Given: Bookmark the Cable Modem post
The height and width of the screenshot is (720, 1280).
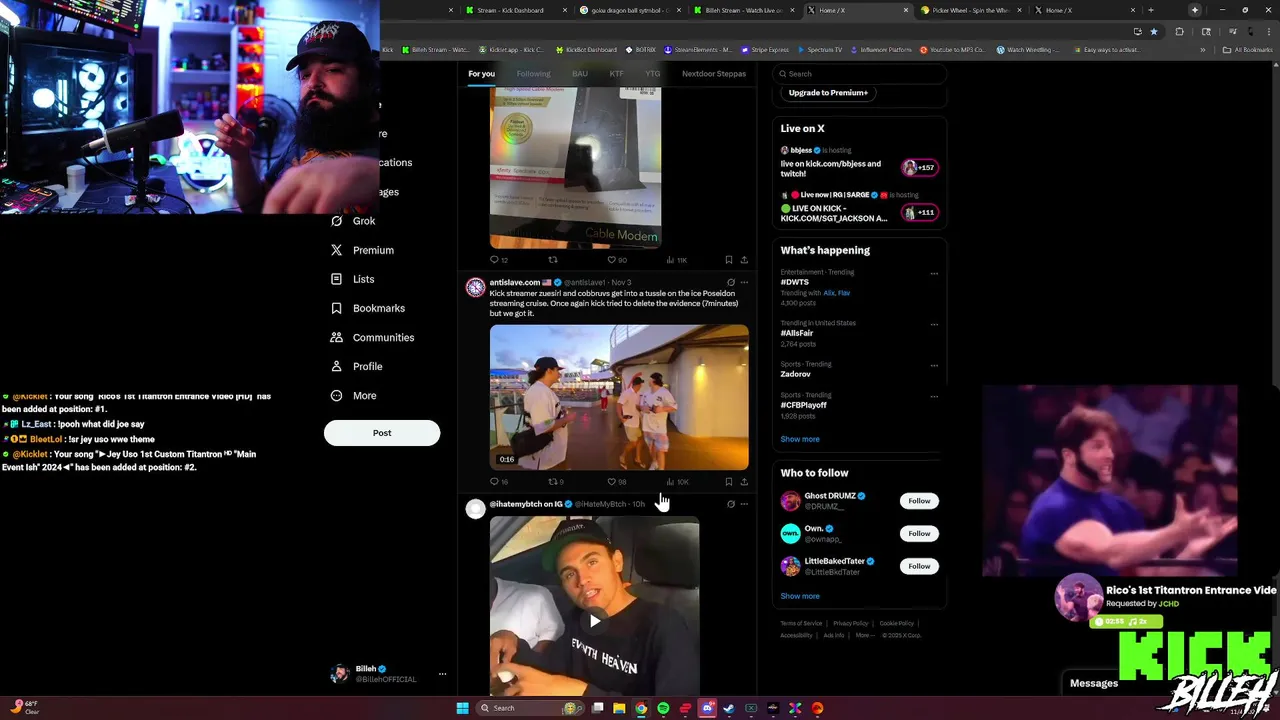Looking at the screenshot, I should click(728, 260).
